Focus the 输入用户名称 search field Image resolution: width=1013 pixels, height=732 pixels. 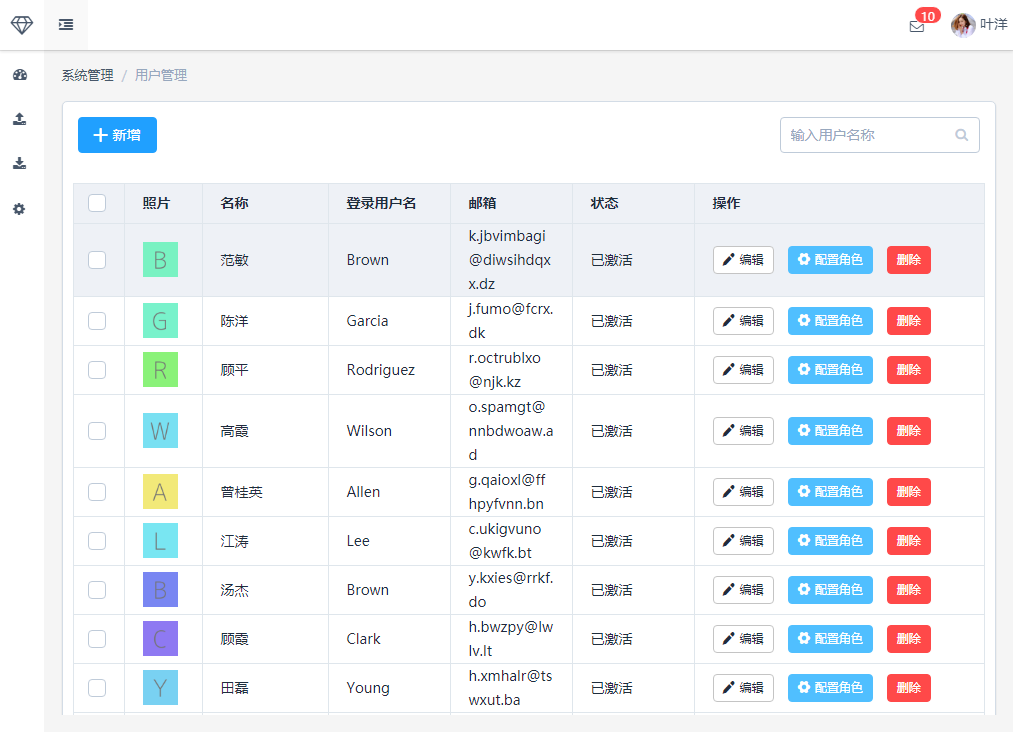coord(866,135)
